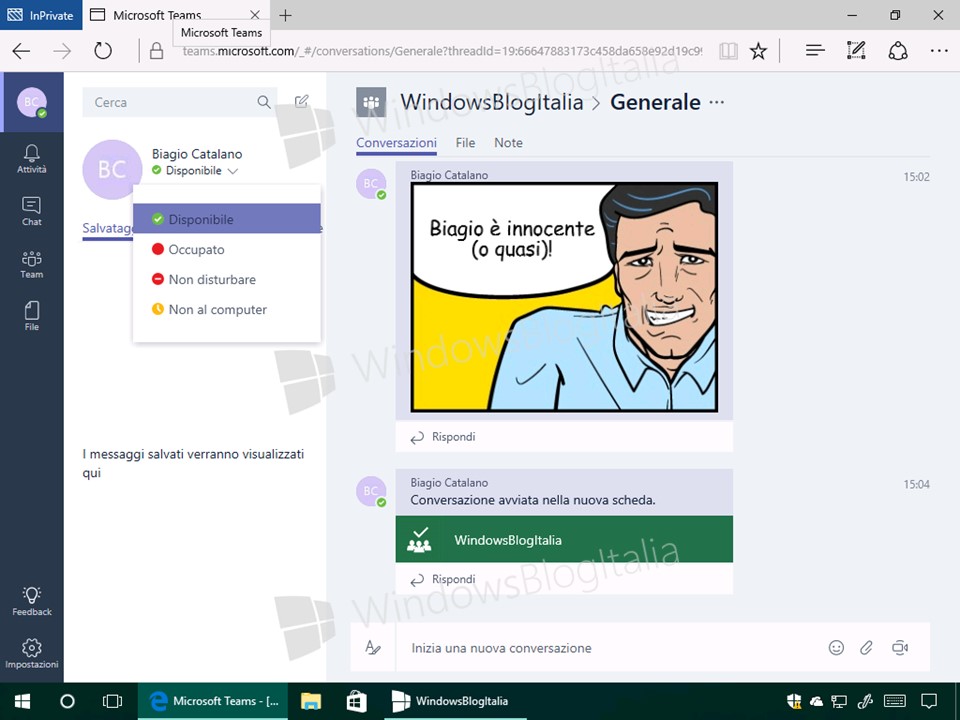
Task: Open the Action Center notifications icon
Action: click(x=929, y=701)
